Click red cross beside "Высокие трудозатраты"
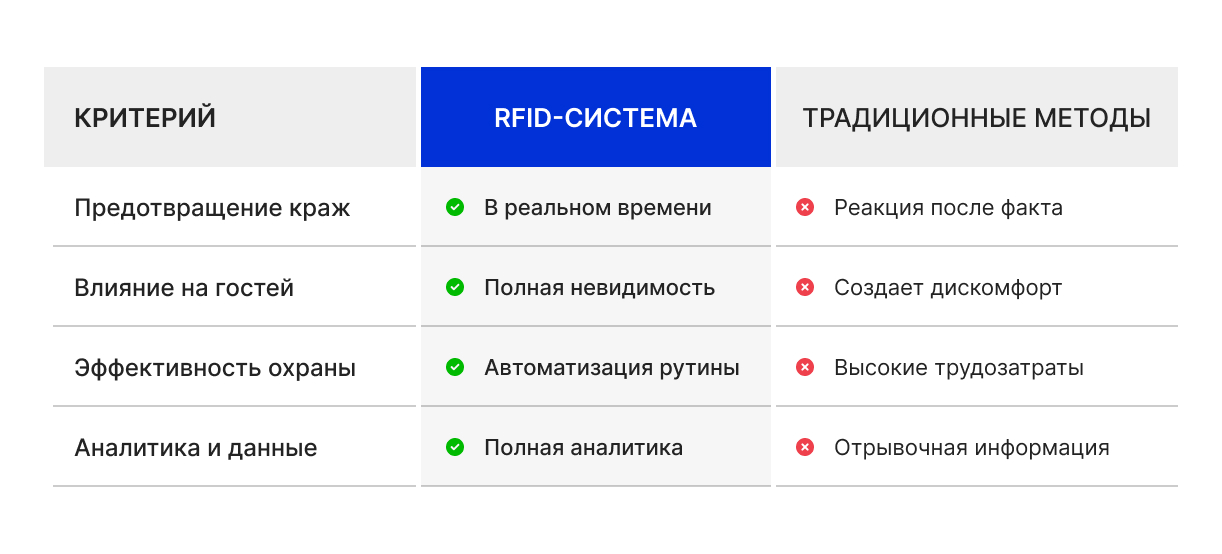This screenshot has height=554, width=1222. tap(804, 368)
